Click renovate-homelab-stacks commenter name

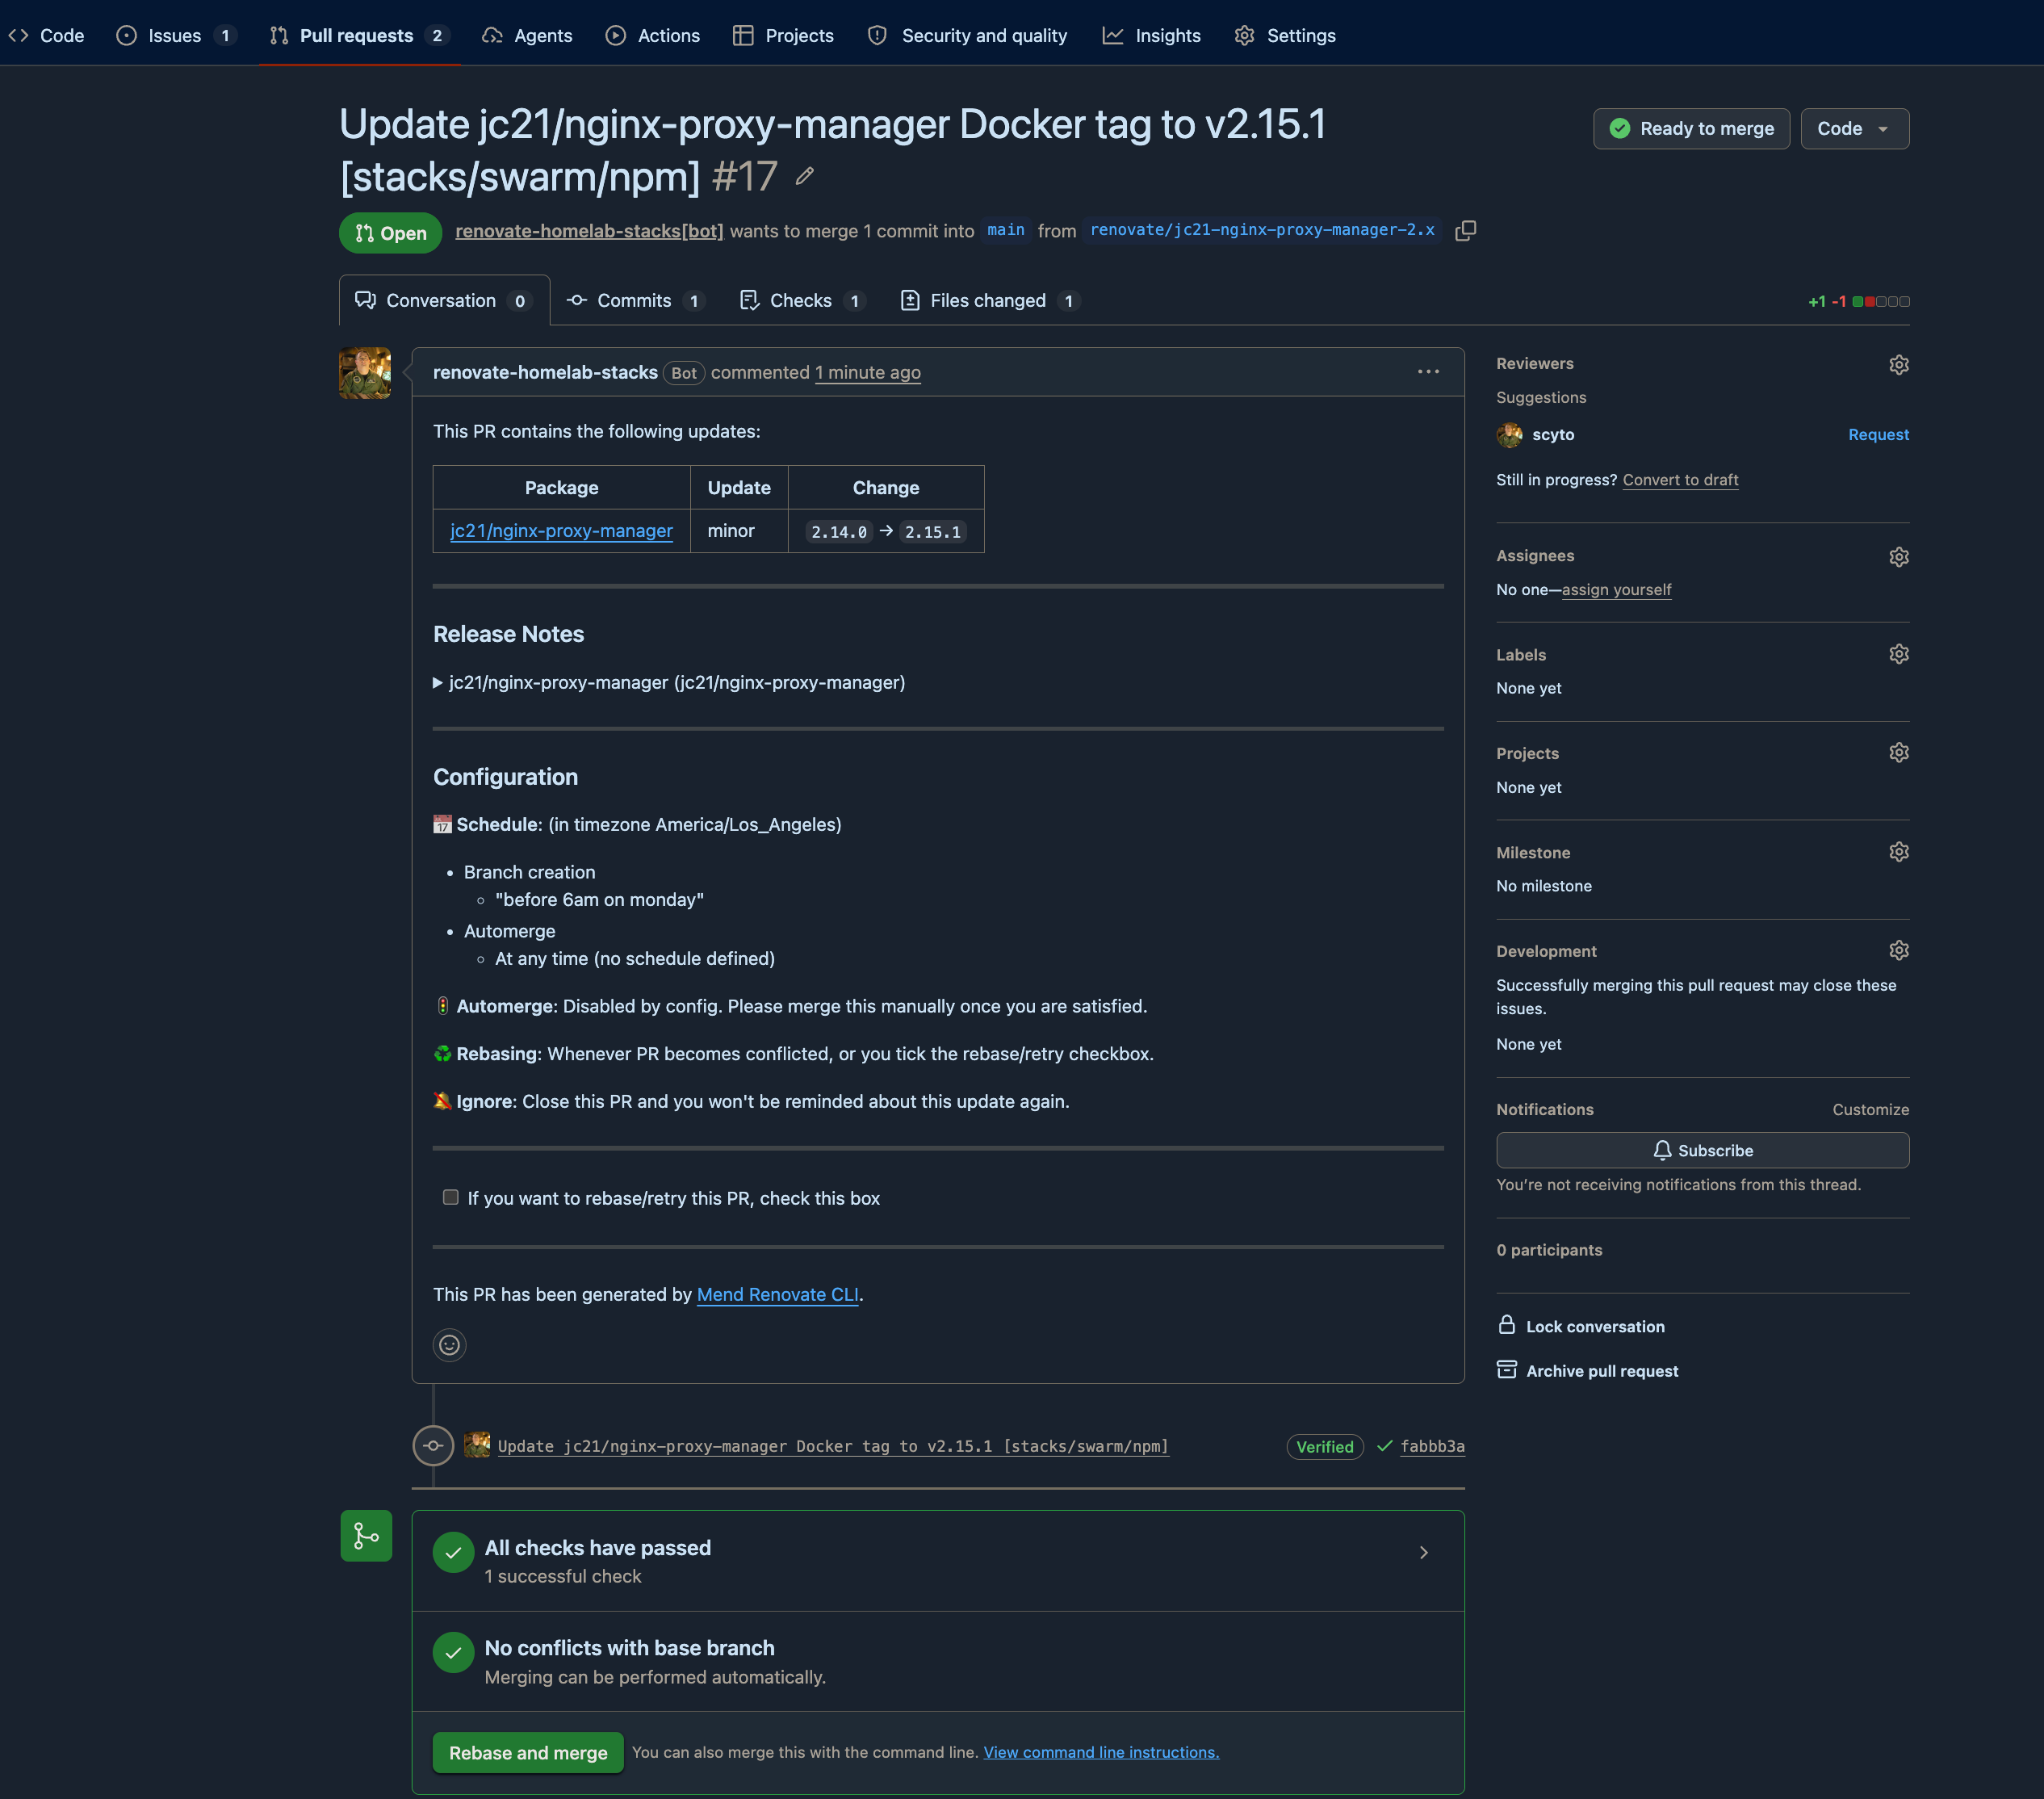click(x=545, y=372)
